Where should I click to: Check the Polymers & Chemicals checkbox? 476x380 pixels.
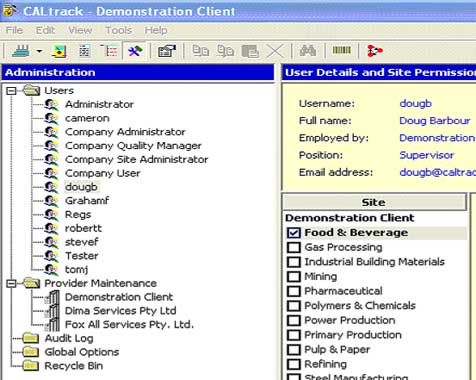point(294,306)
